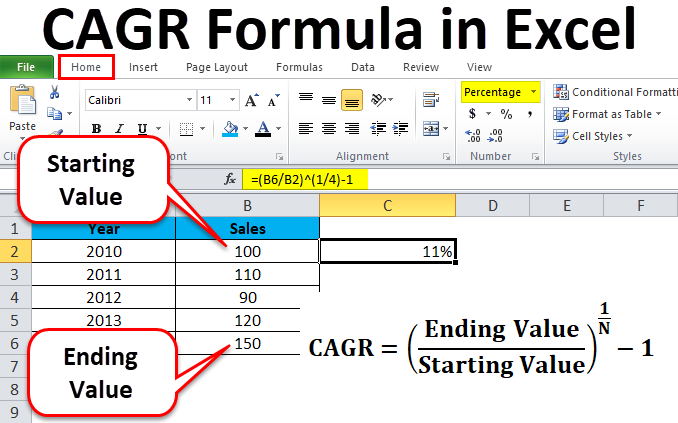Screen dimensions: 678x423
Task: Select Top Align icon
Action: [x=306, y=99]
